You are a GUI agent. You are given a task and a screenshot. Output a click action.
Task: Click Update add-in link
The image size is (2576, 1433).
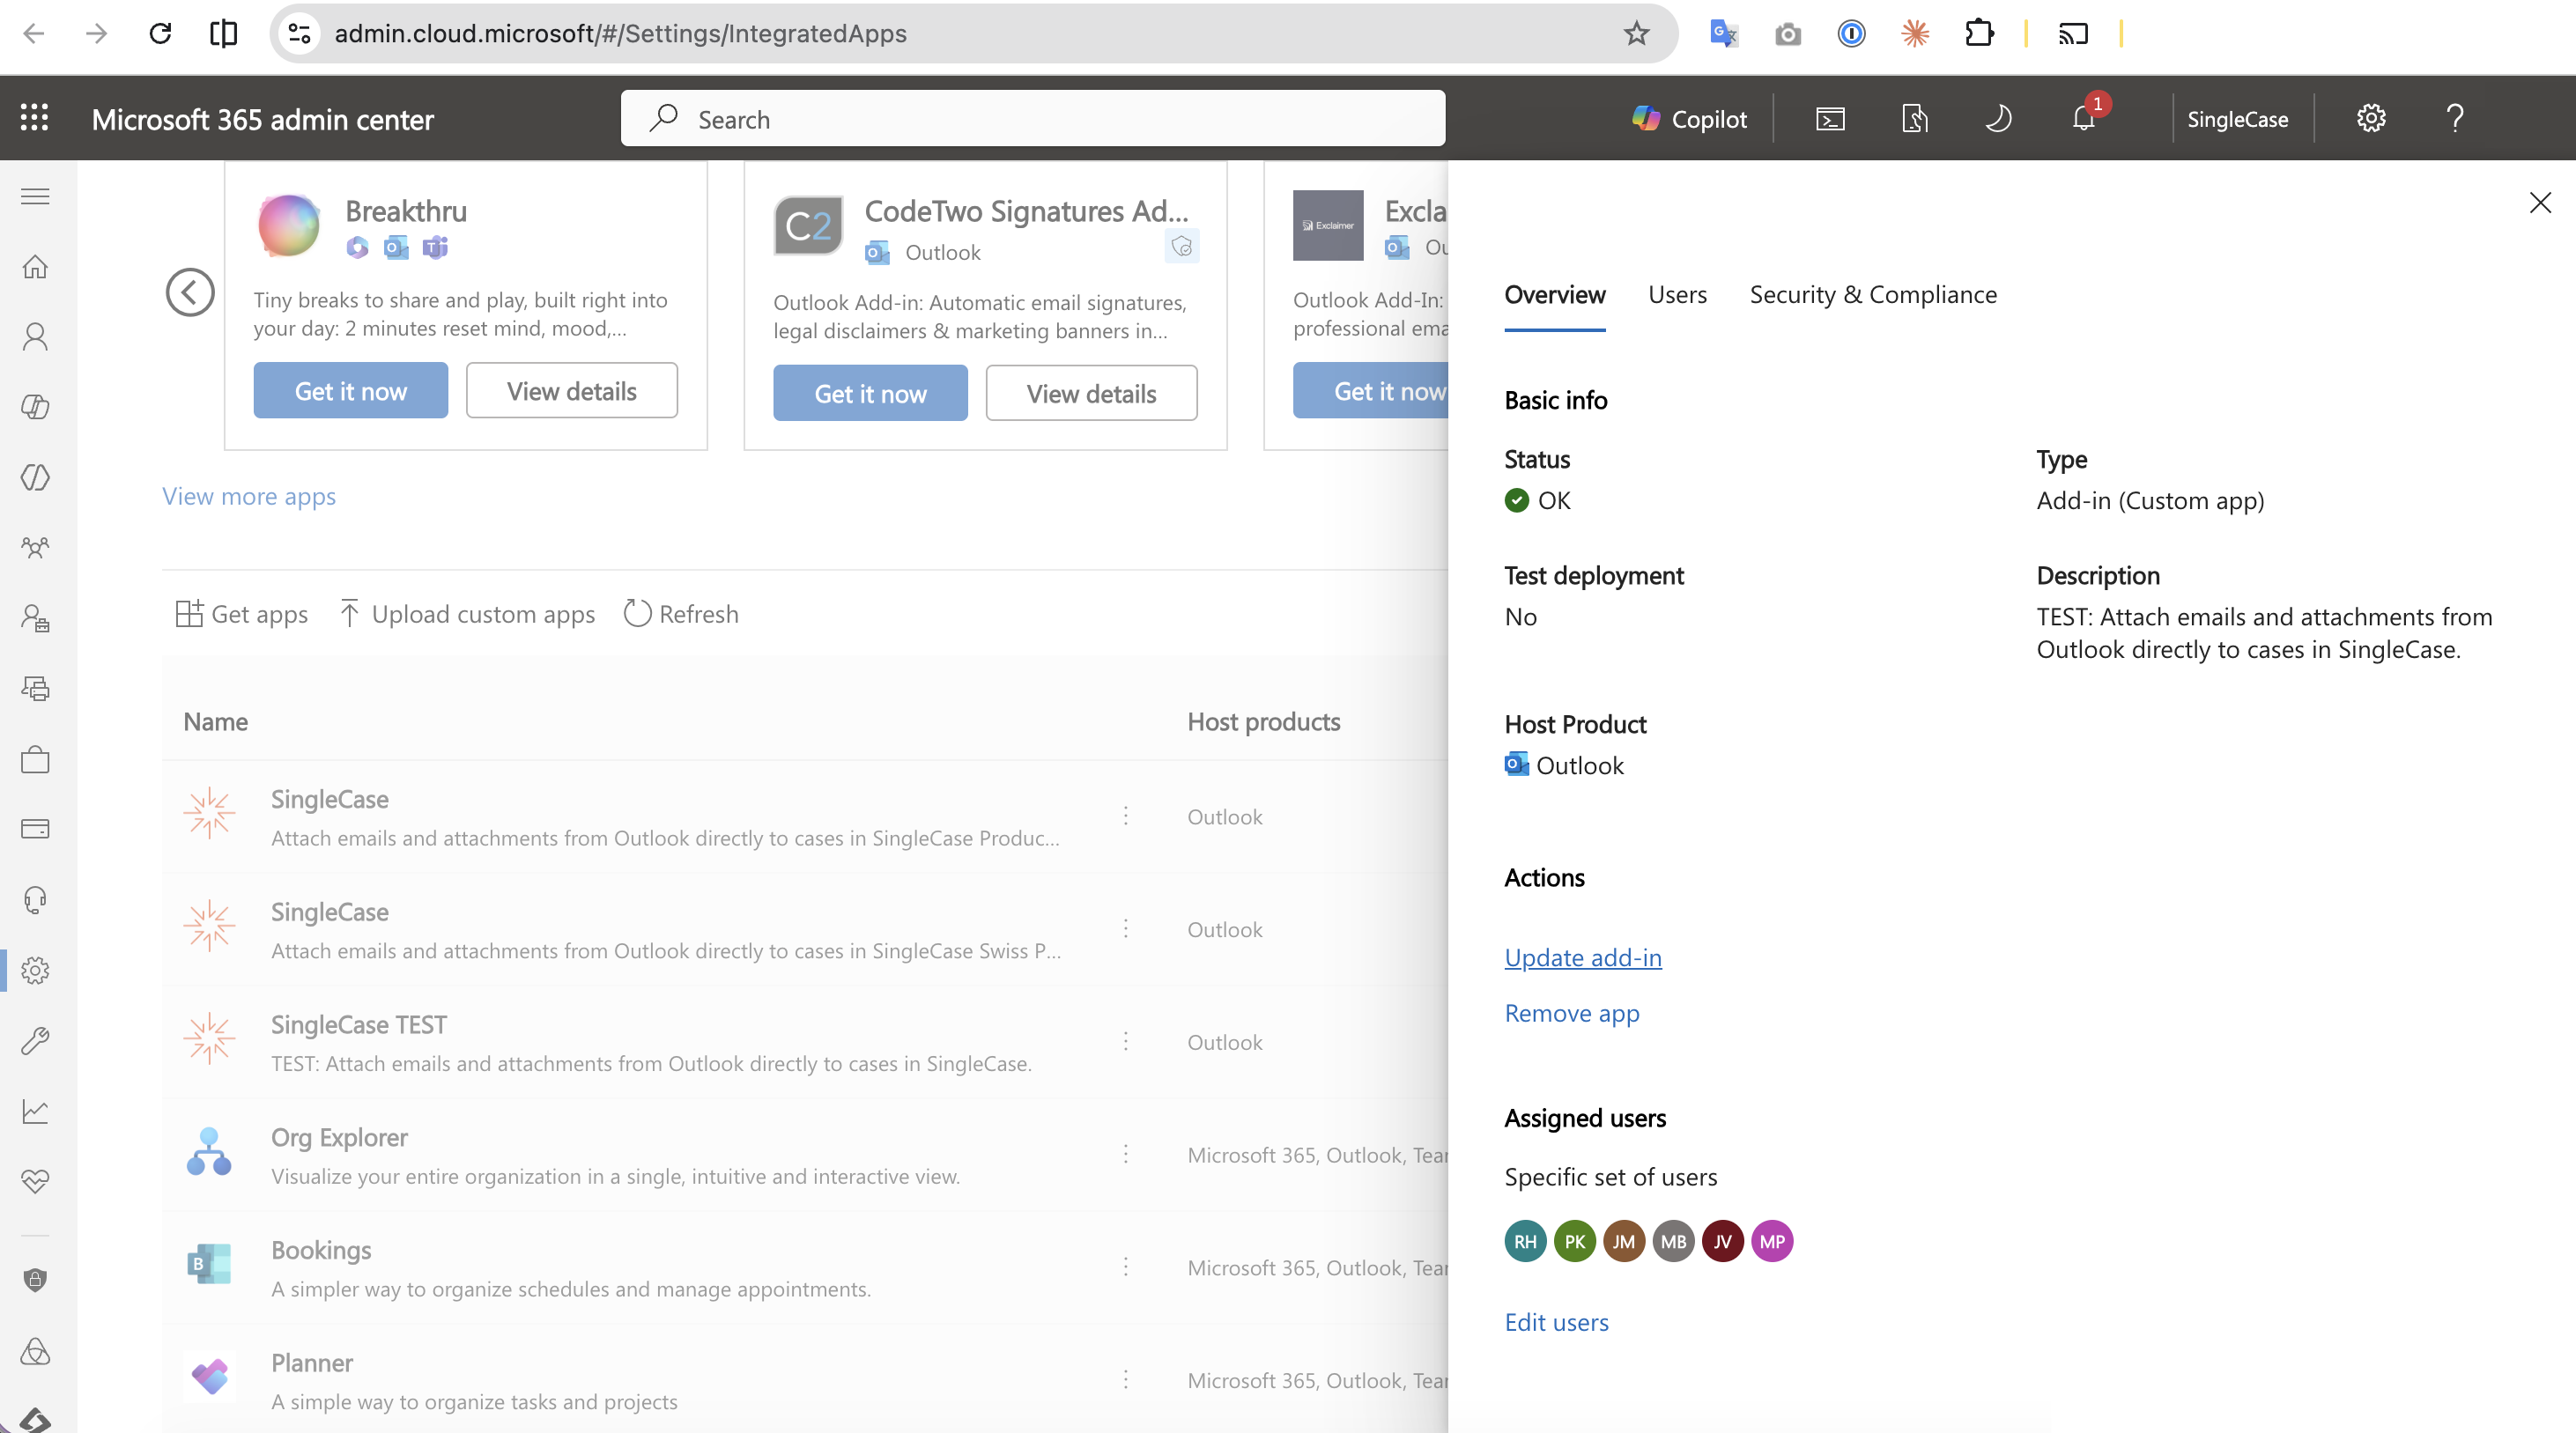pos(1583,957)
